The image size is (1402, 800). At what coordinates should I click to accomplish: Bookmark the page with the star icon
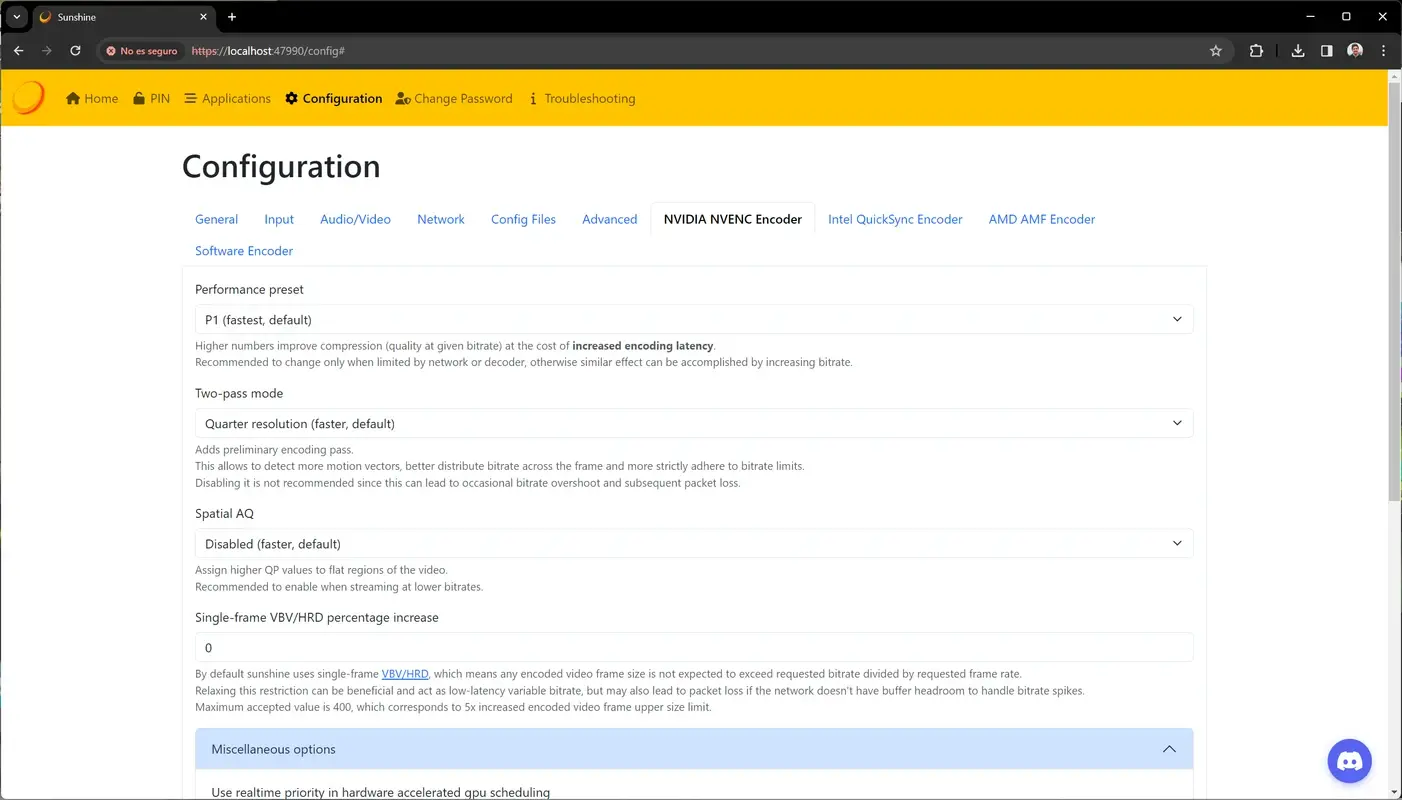pyautogui.click(x=1215, y=50)
